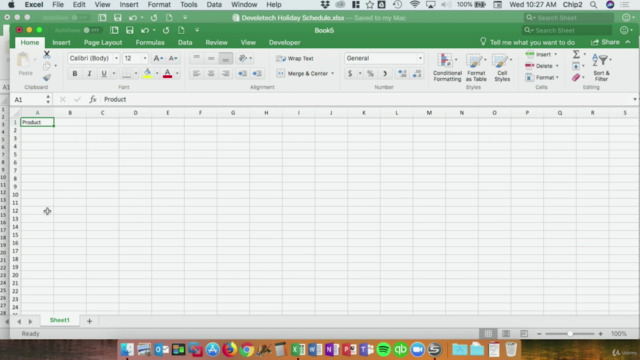This screenshot has width=640, height=360.
Task: Apply top vertical alignment
Action: point(196,58)
